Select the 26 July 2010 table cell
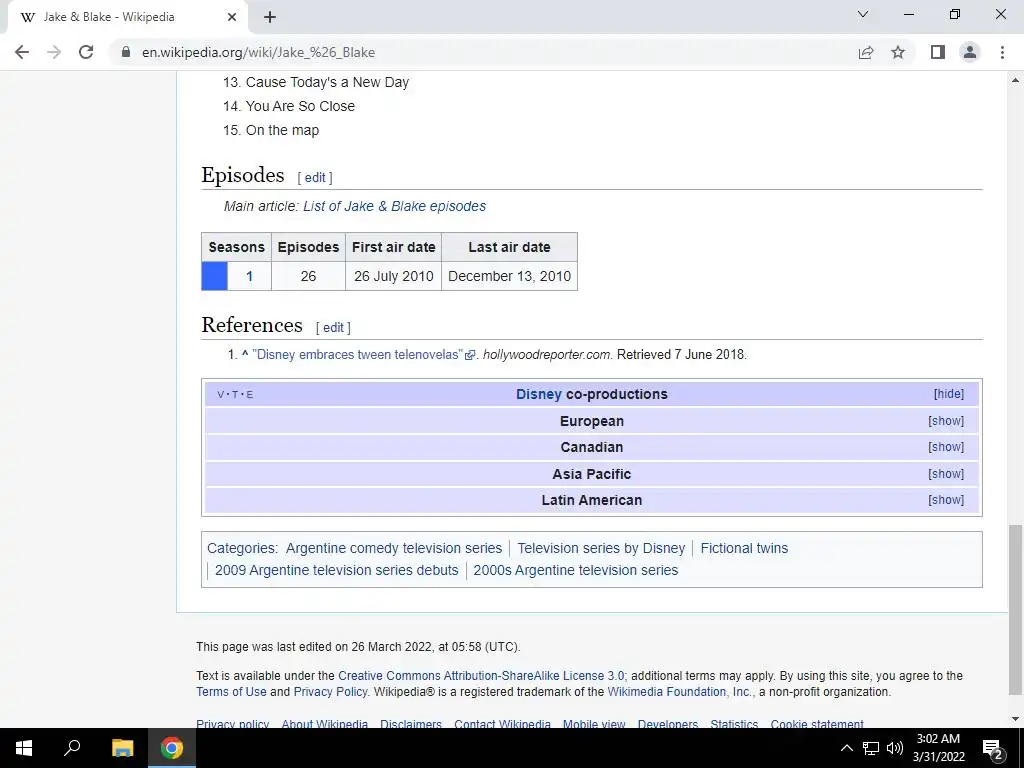The image size is (1024, 768). tap(394, 276)
